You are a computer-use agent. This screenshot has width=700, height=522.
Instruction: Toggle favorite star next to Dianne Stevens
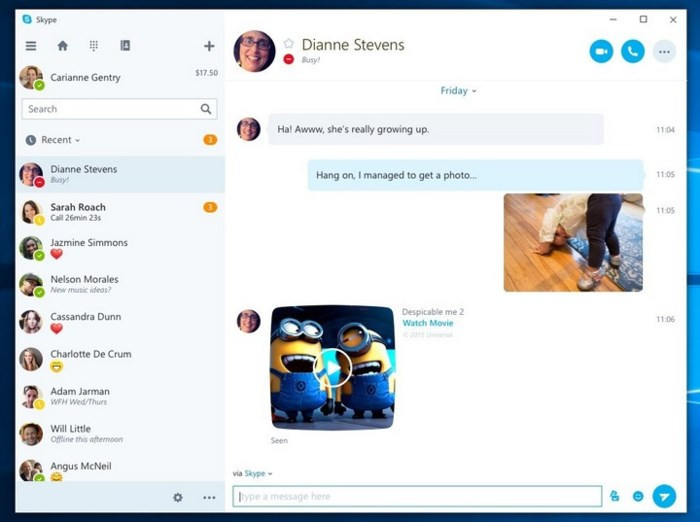click(289, 43)
